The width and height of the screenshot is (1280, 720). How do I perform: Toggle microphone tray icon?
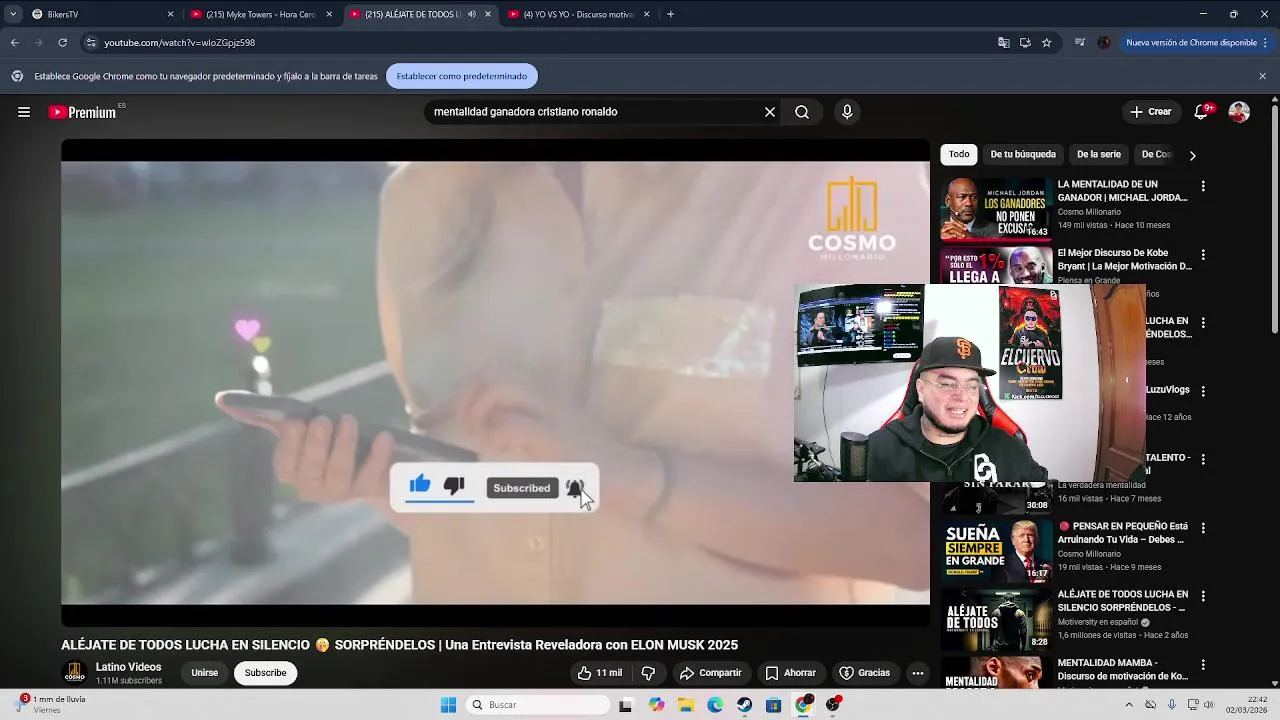1171,705
